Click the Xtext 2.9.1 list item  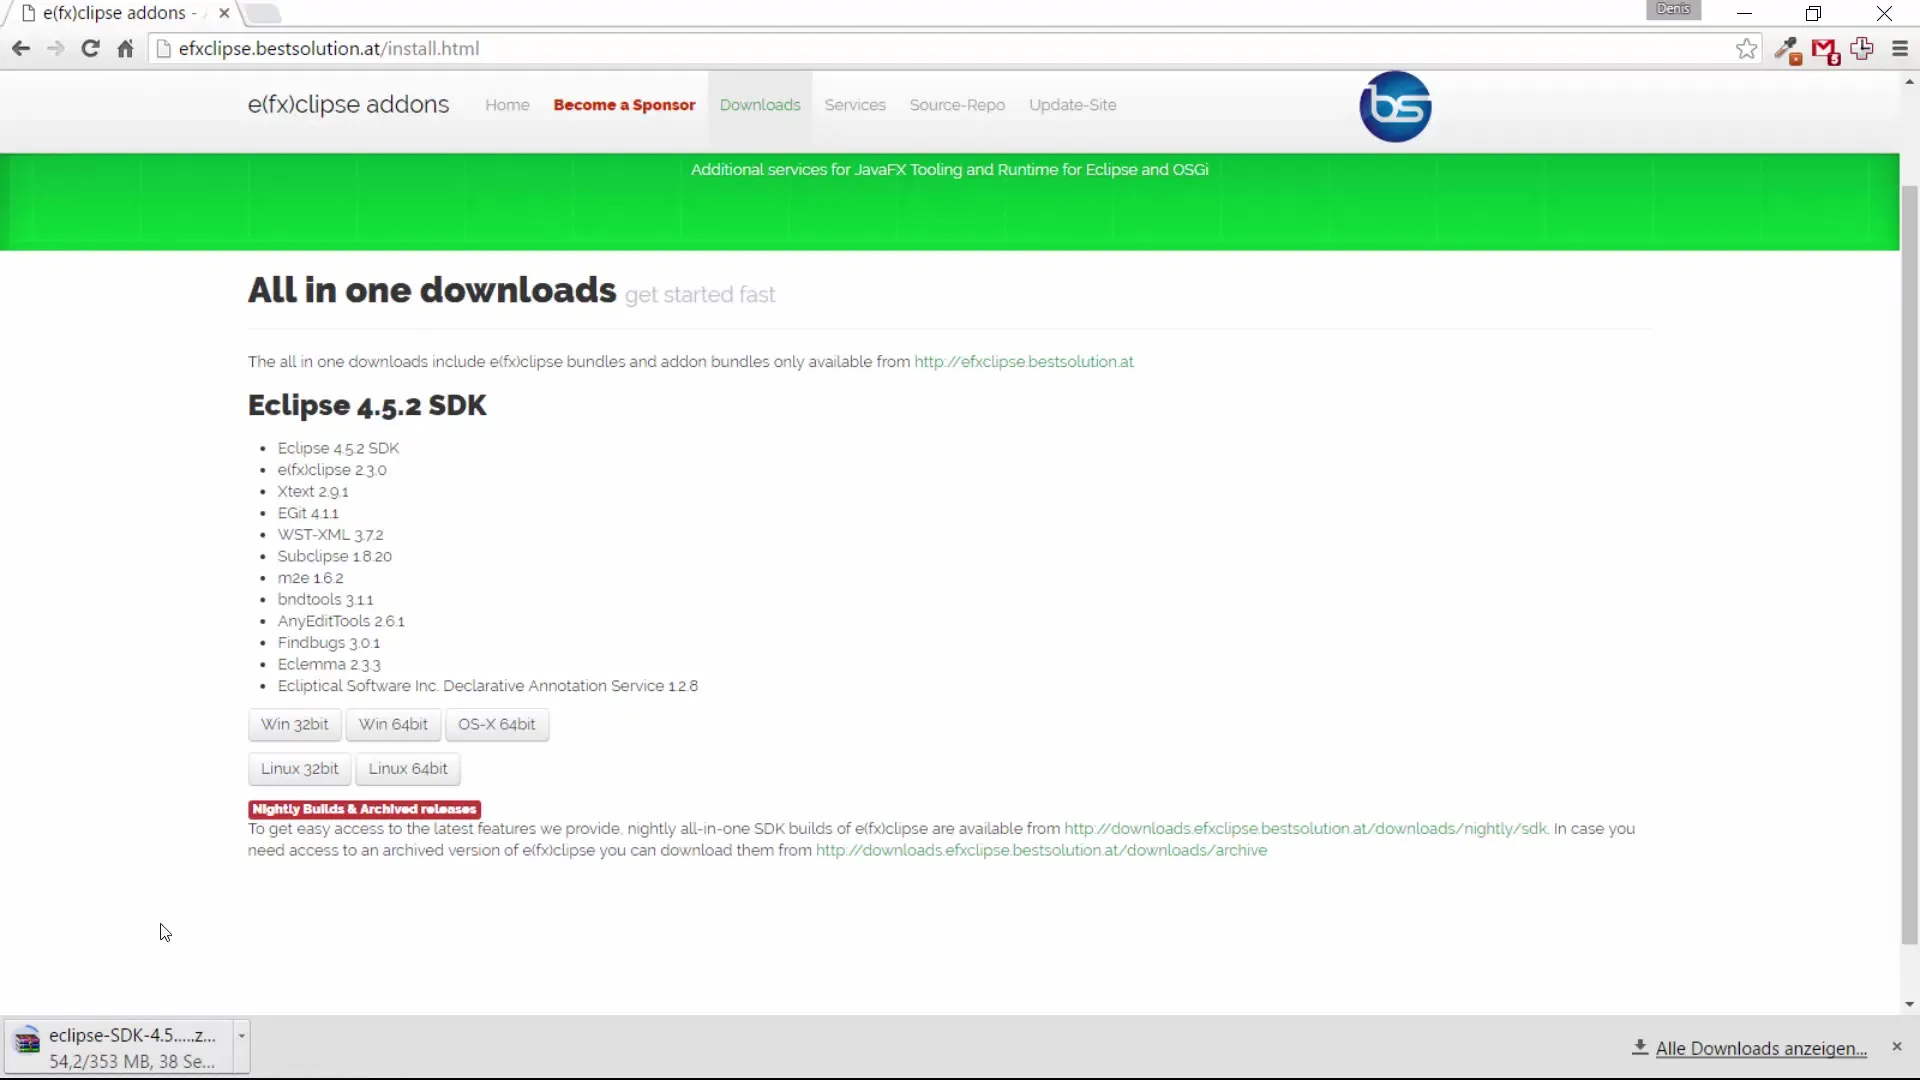(313, 492)
